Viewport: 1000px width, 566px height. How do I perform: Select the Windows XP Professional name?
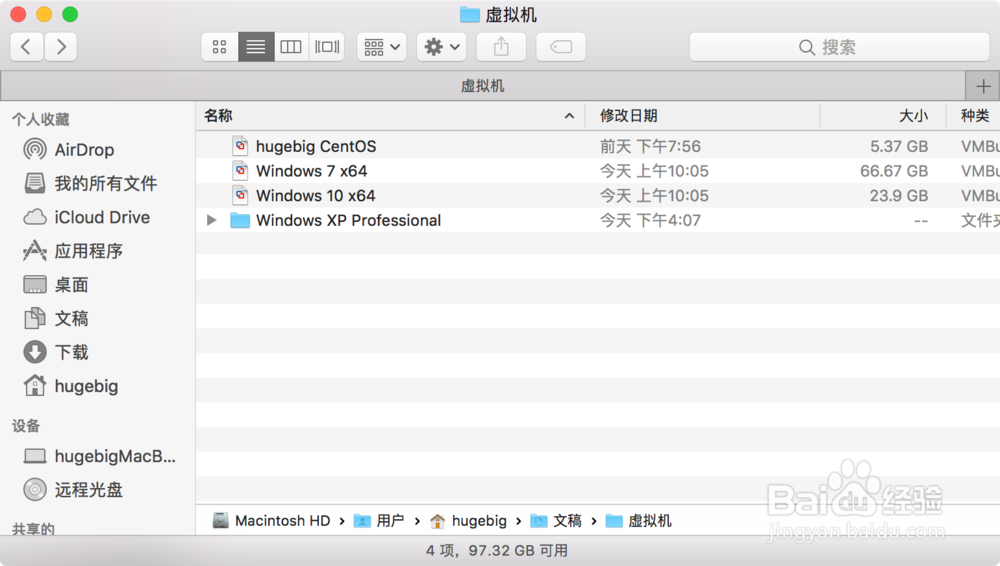pyautogui.click(x=348, y=220)
